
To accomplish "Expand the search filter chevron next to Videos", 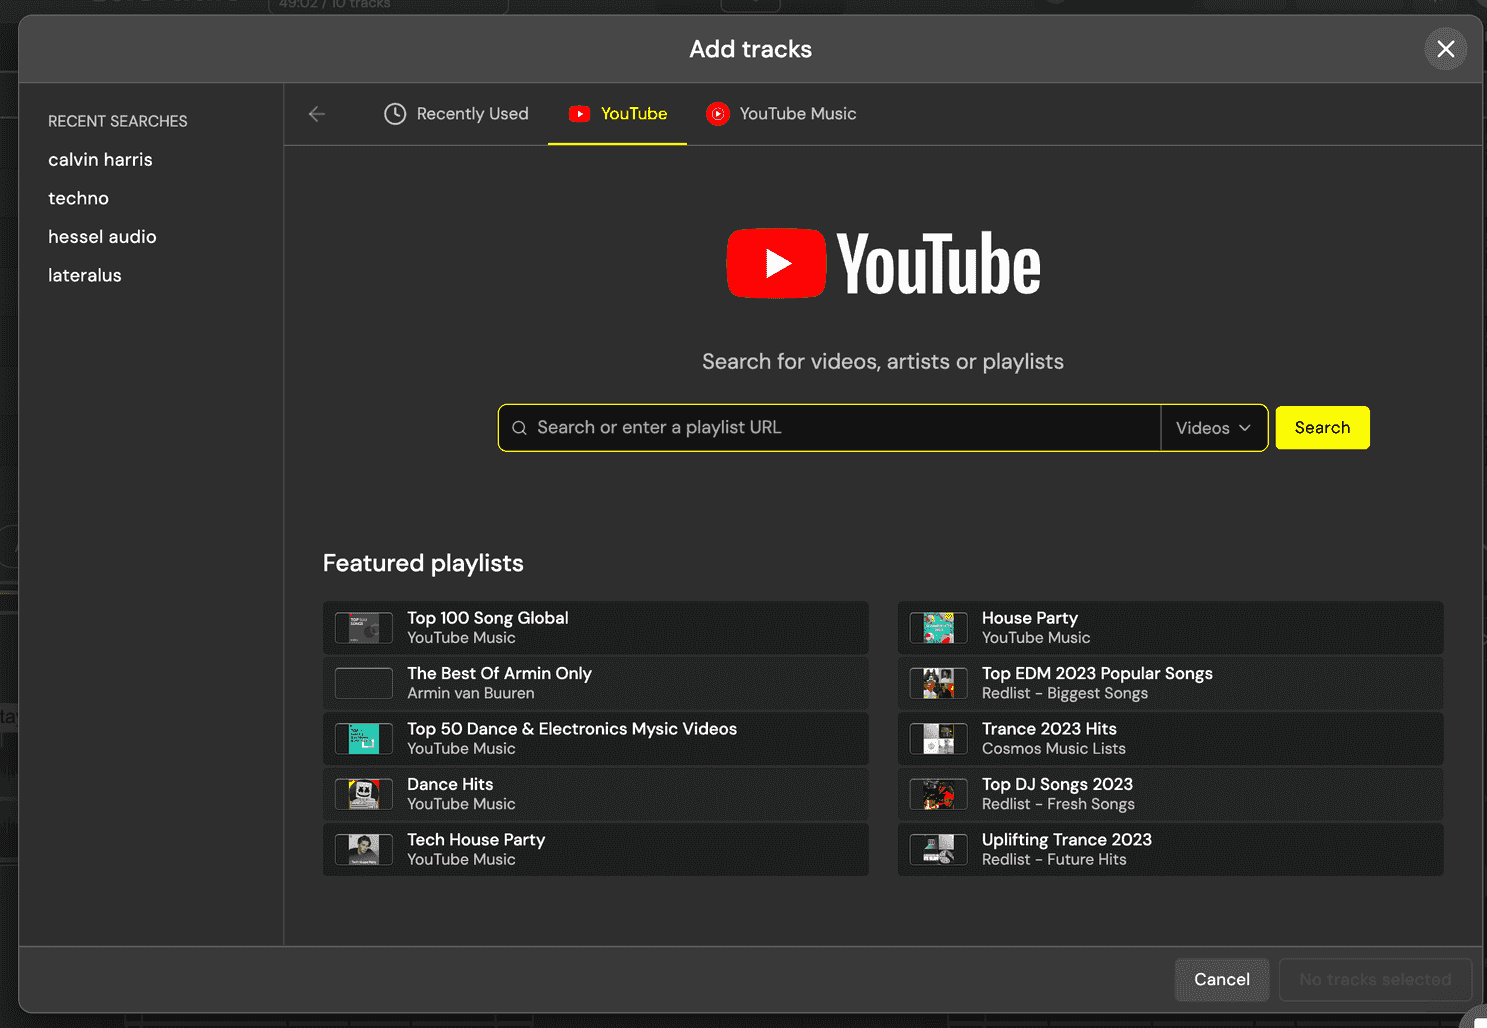I will coord(1243,427).
